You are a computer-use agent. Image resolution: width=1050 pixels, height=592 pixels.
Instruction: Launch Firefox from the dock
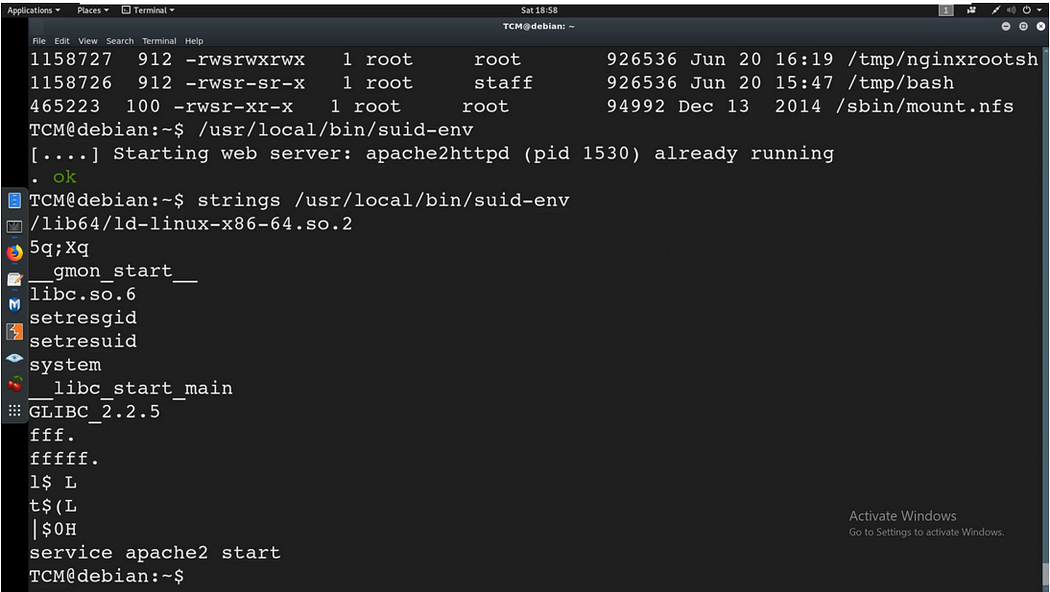(x=14, y=252)
